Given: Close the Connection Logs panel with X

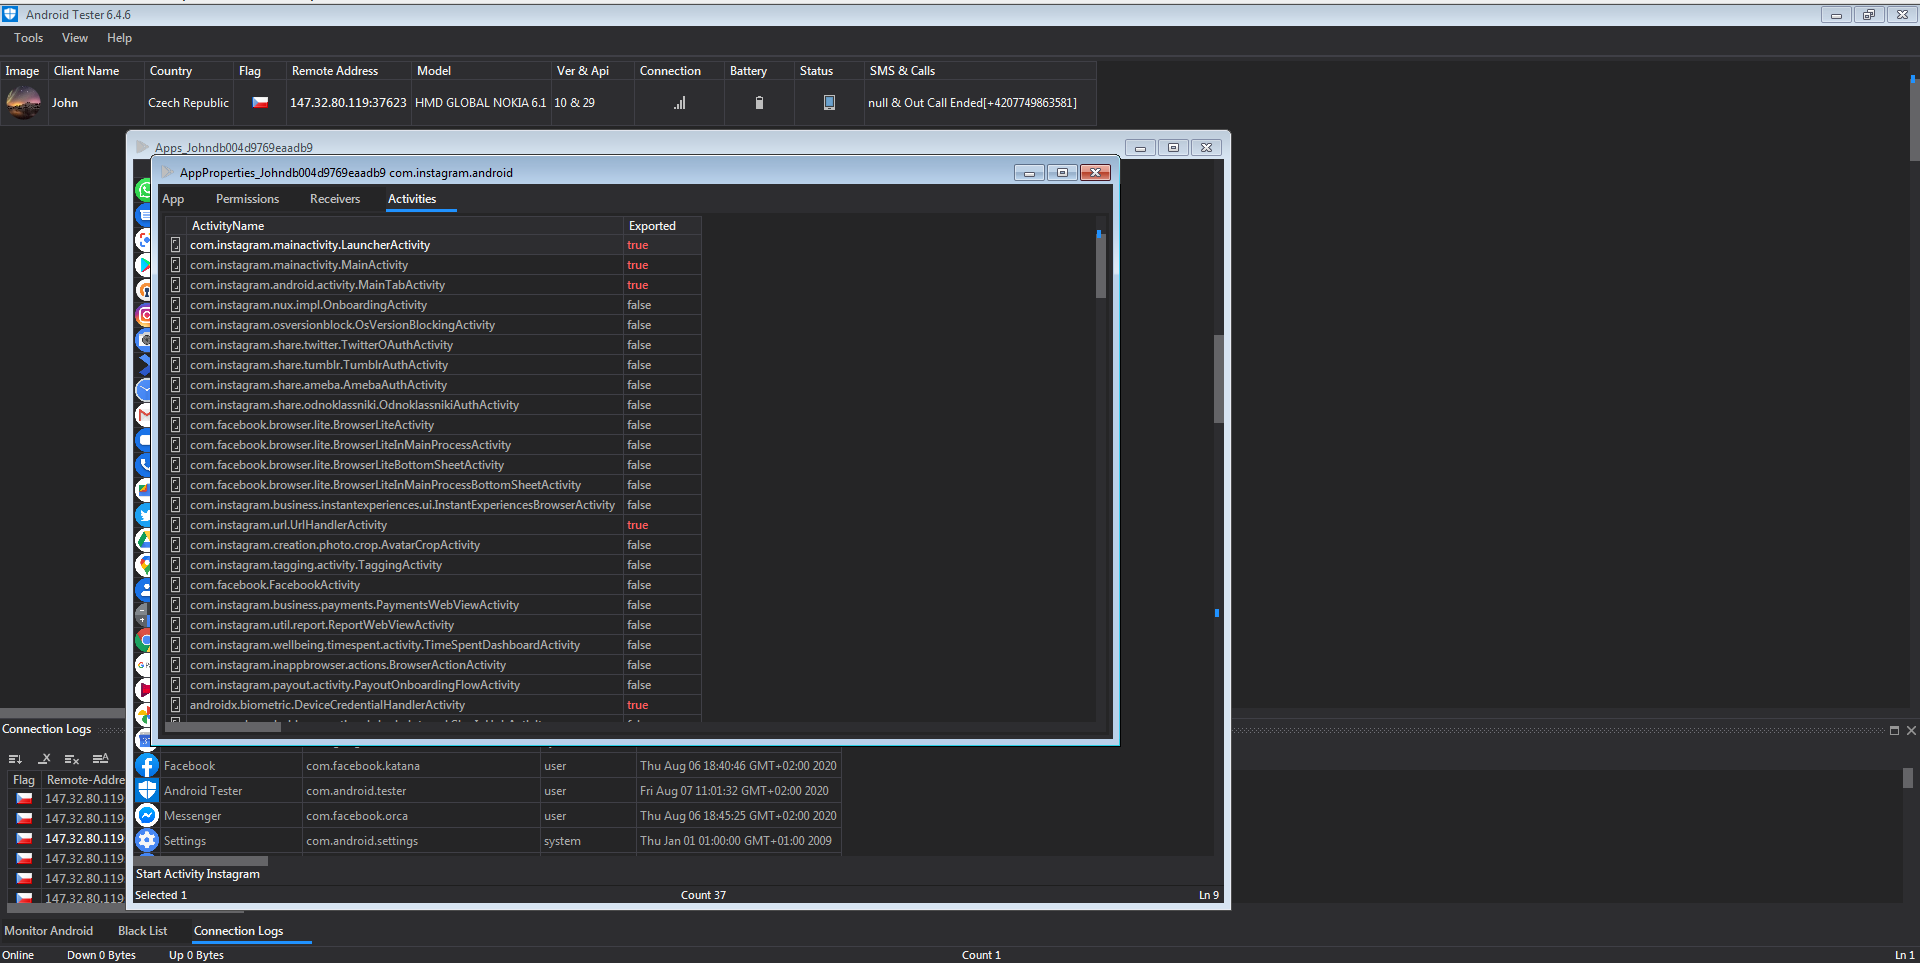Looking at the screenshot, I should coord(1911,730).
